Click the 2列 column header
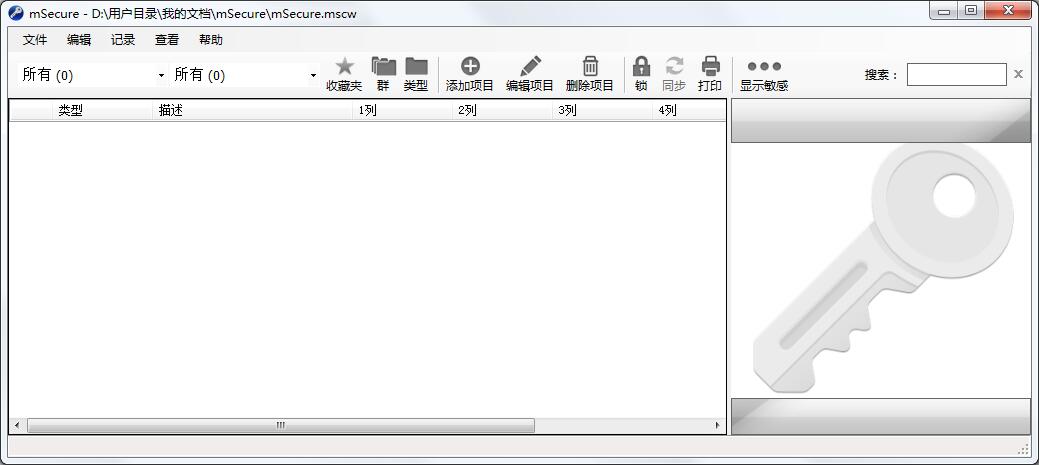This screenshot has height=465, width=1039. pyautogui.click(x=502, y=111)
